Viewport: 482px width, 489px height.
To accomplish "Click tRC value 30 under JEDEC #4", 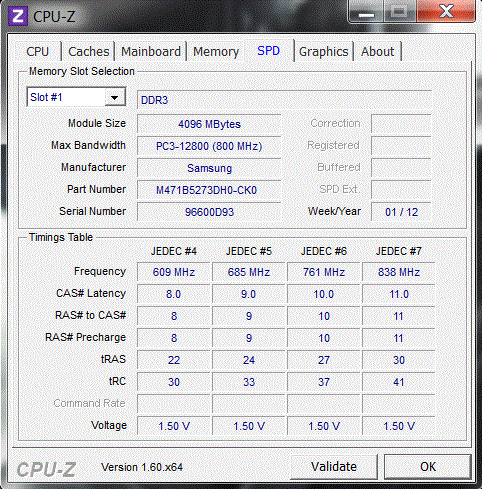I will pyautogui.click(x=174, y=382).
